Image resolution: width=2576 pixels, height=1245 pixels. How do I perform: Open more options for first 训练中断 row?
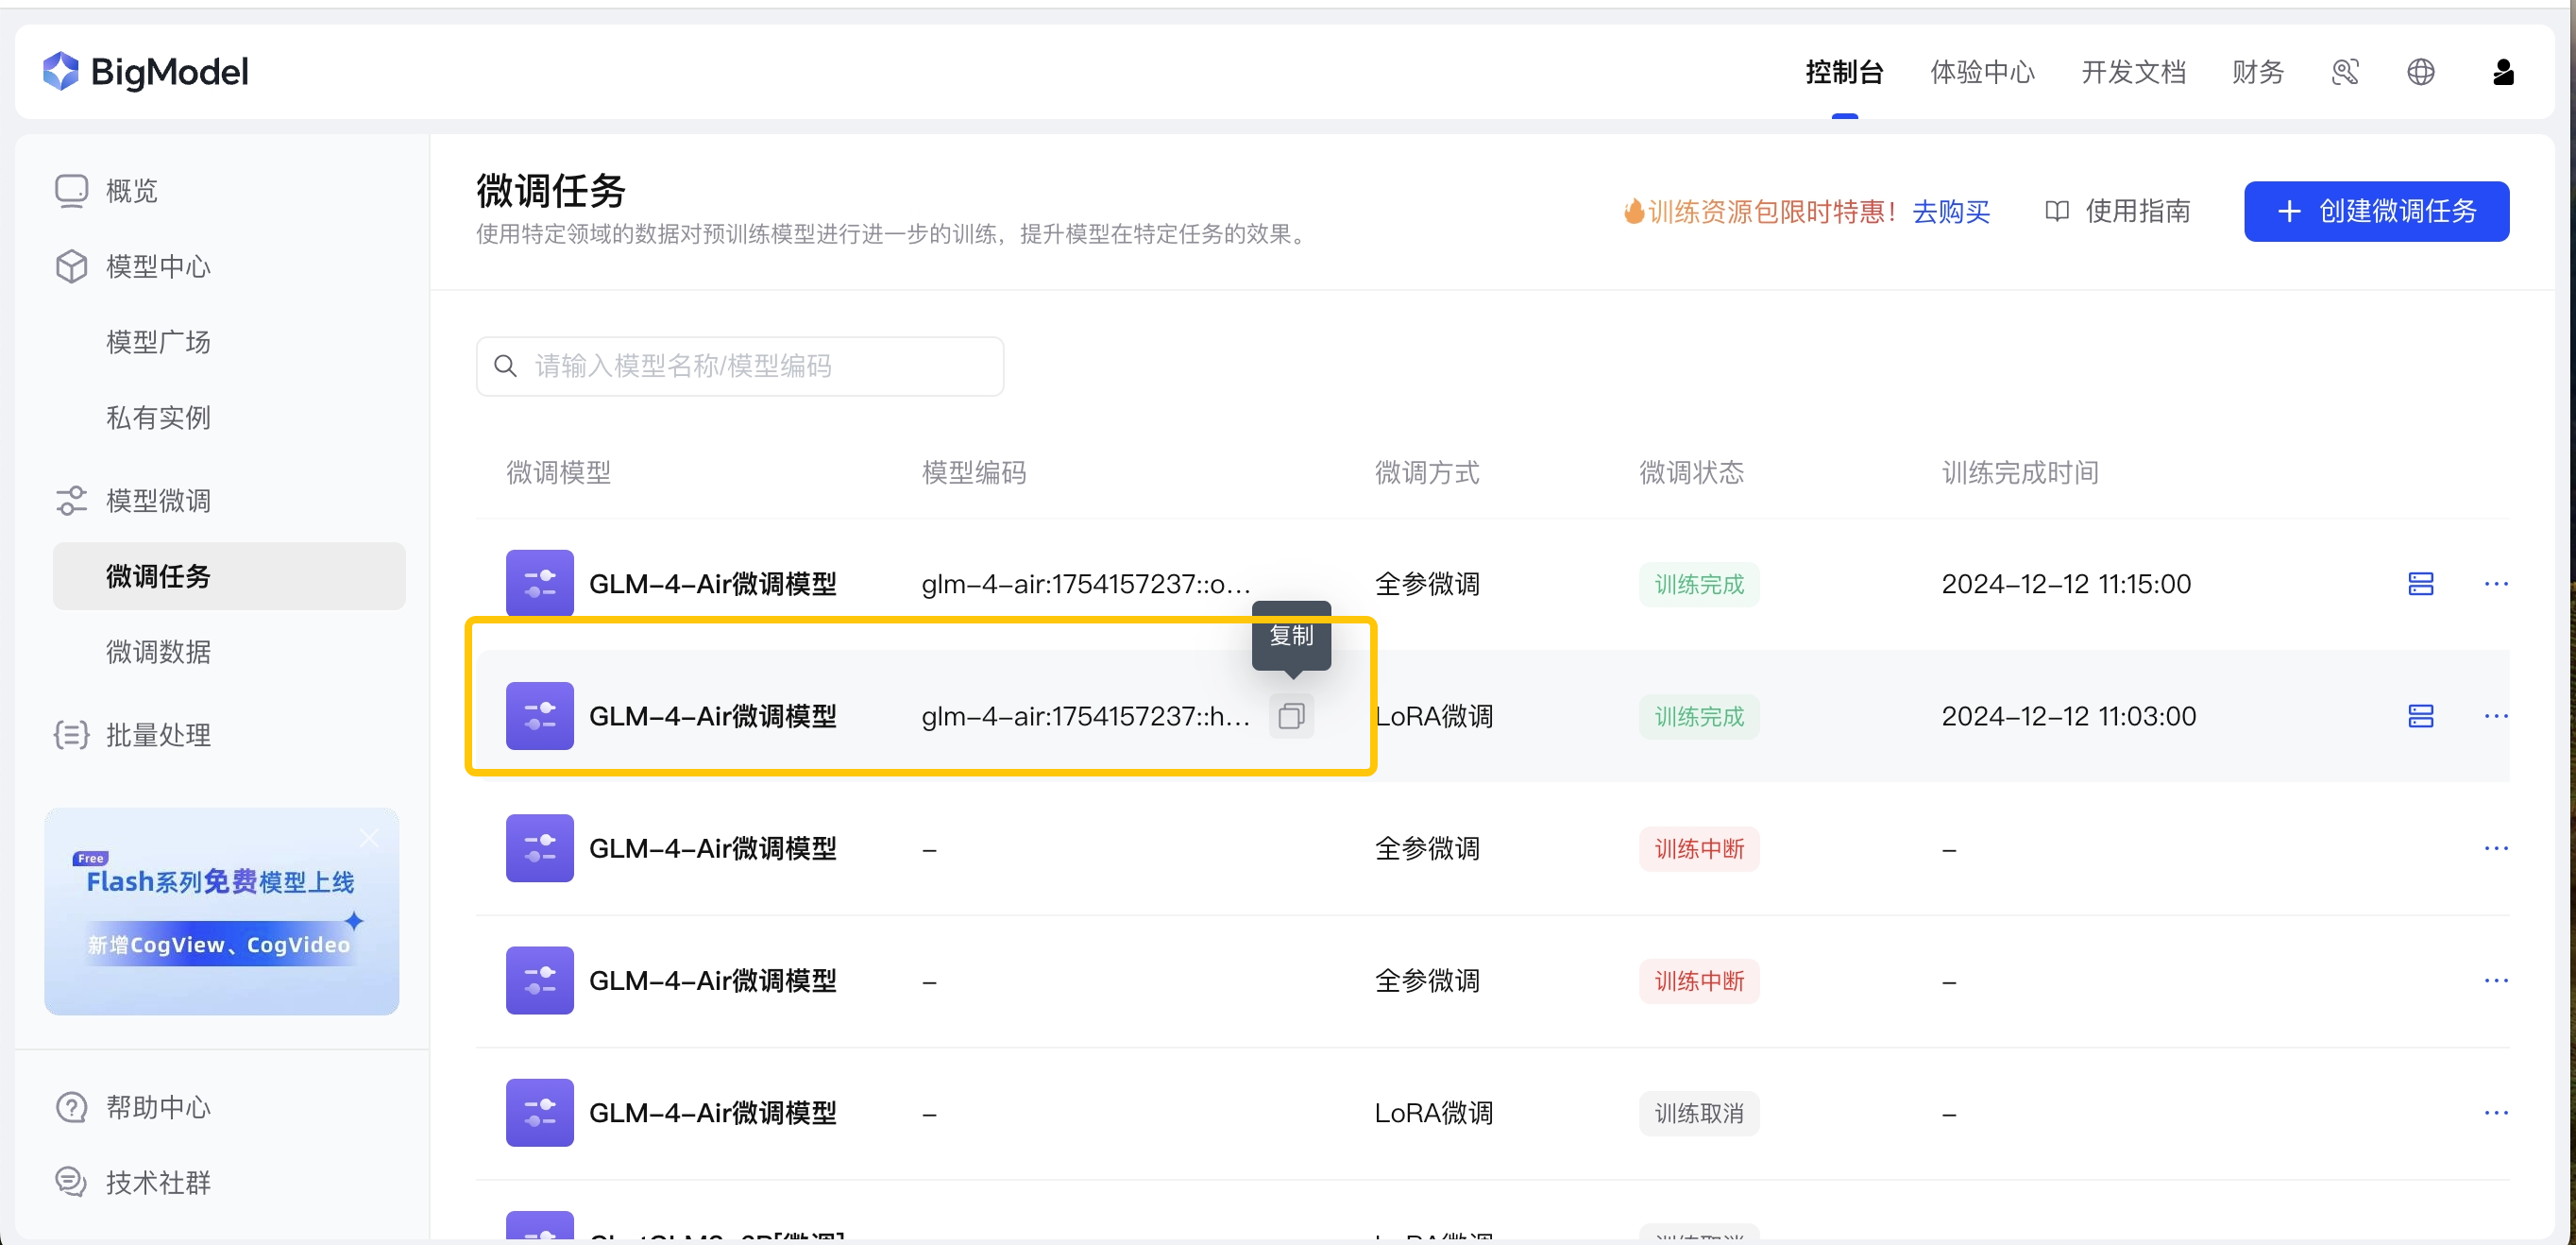(x=2496, y=848)
